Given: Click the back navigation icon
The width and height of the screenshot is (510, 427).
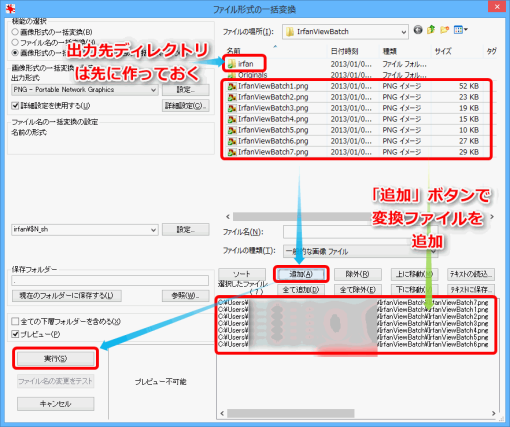Looking at the screenshot, I should (x=418, y=30).
